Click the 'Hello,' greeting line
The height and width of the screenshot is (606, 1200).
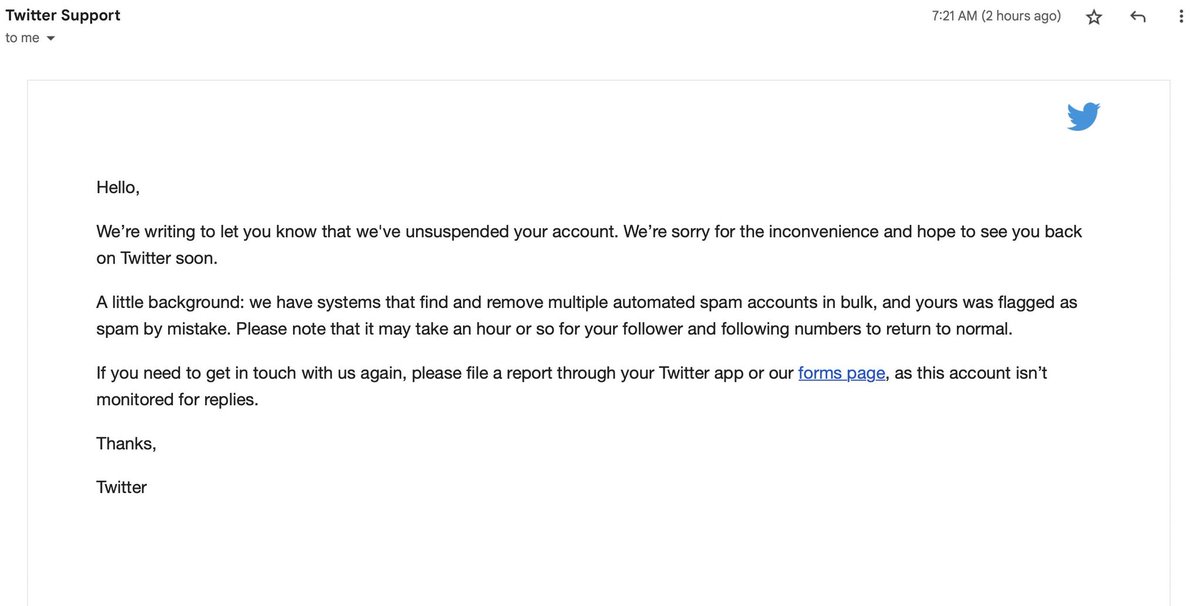pos(118,187)
